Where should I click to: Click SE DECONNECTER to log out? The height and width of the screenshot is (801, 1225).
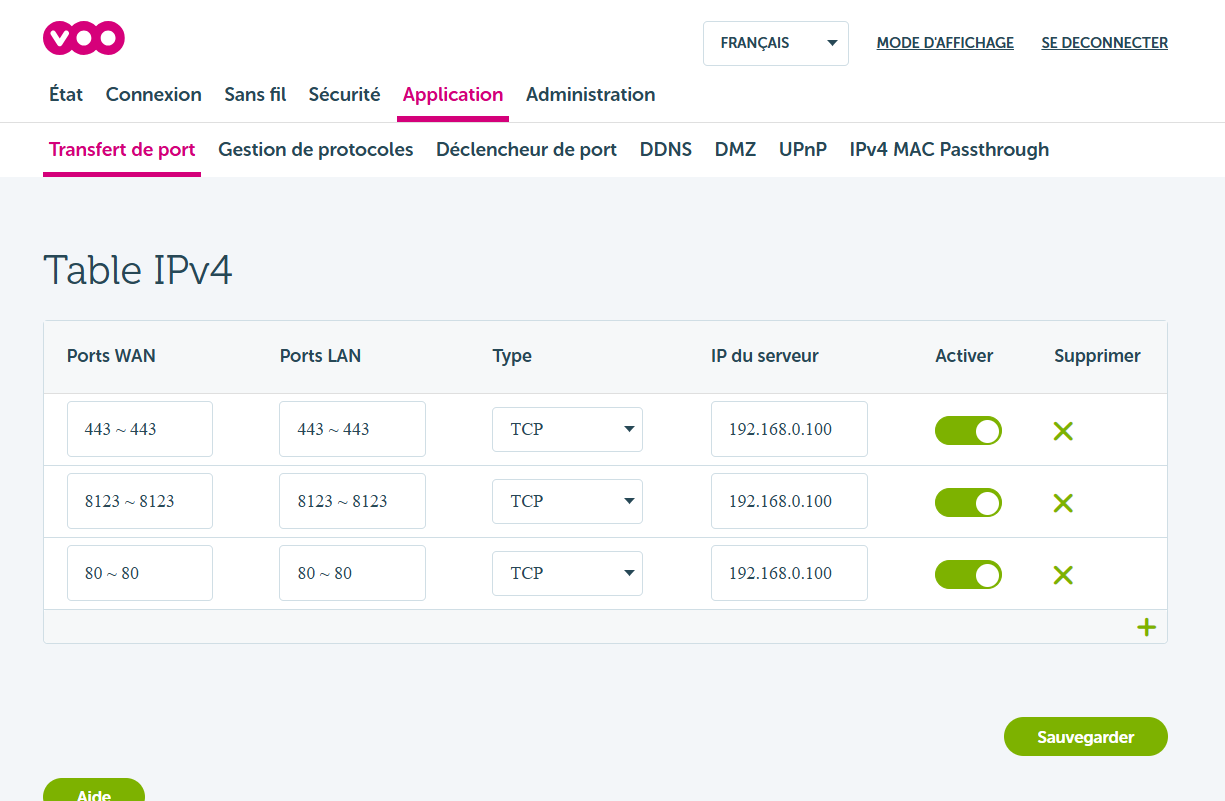point(1105,43)
